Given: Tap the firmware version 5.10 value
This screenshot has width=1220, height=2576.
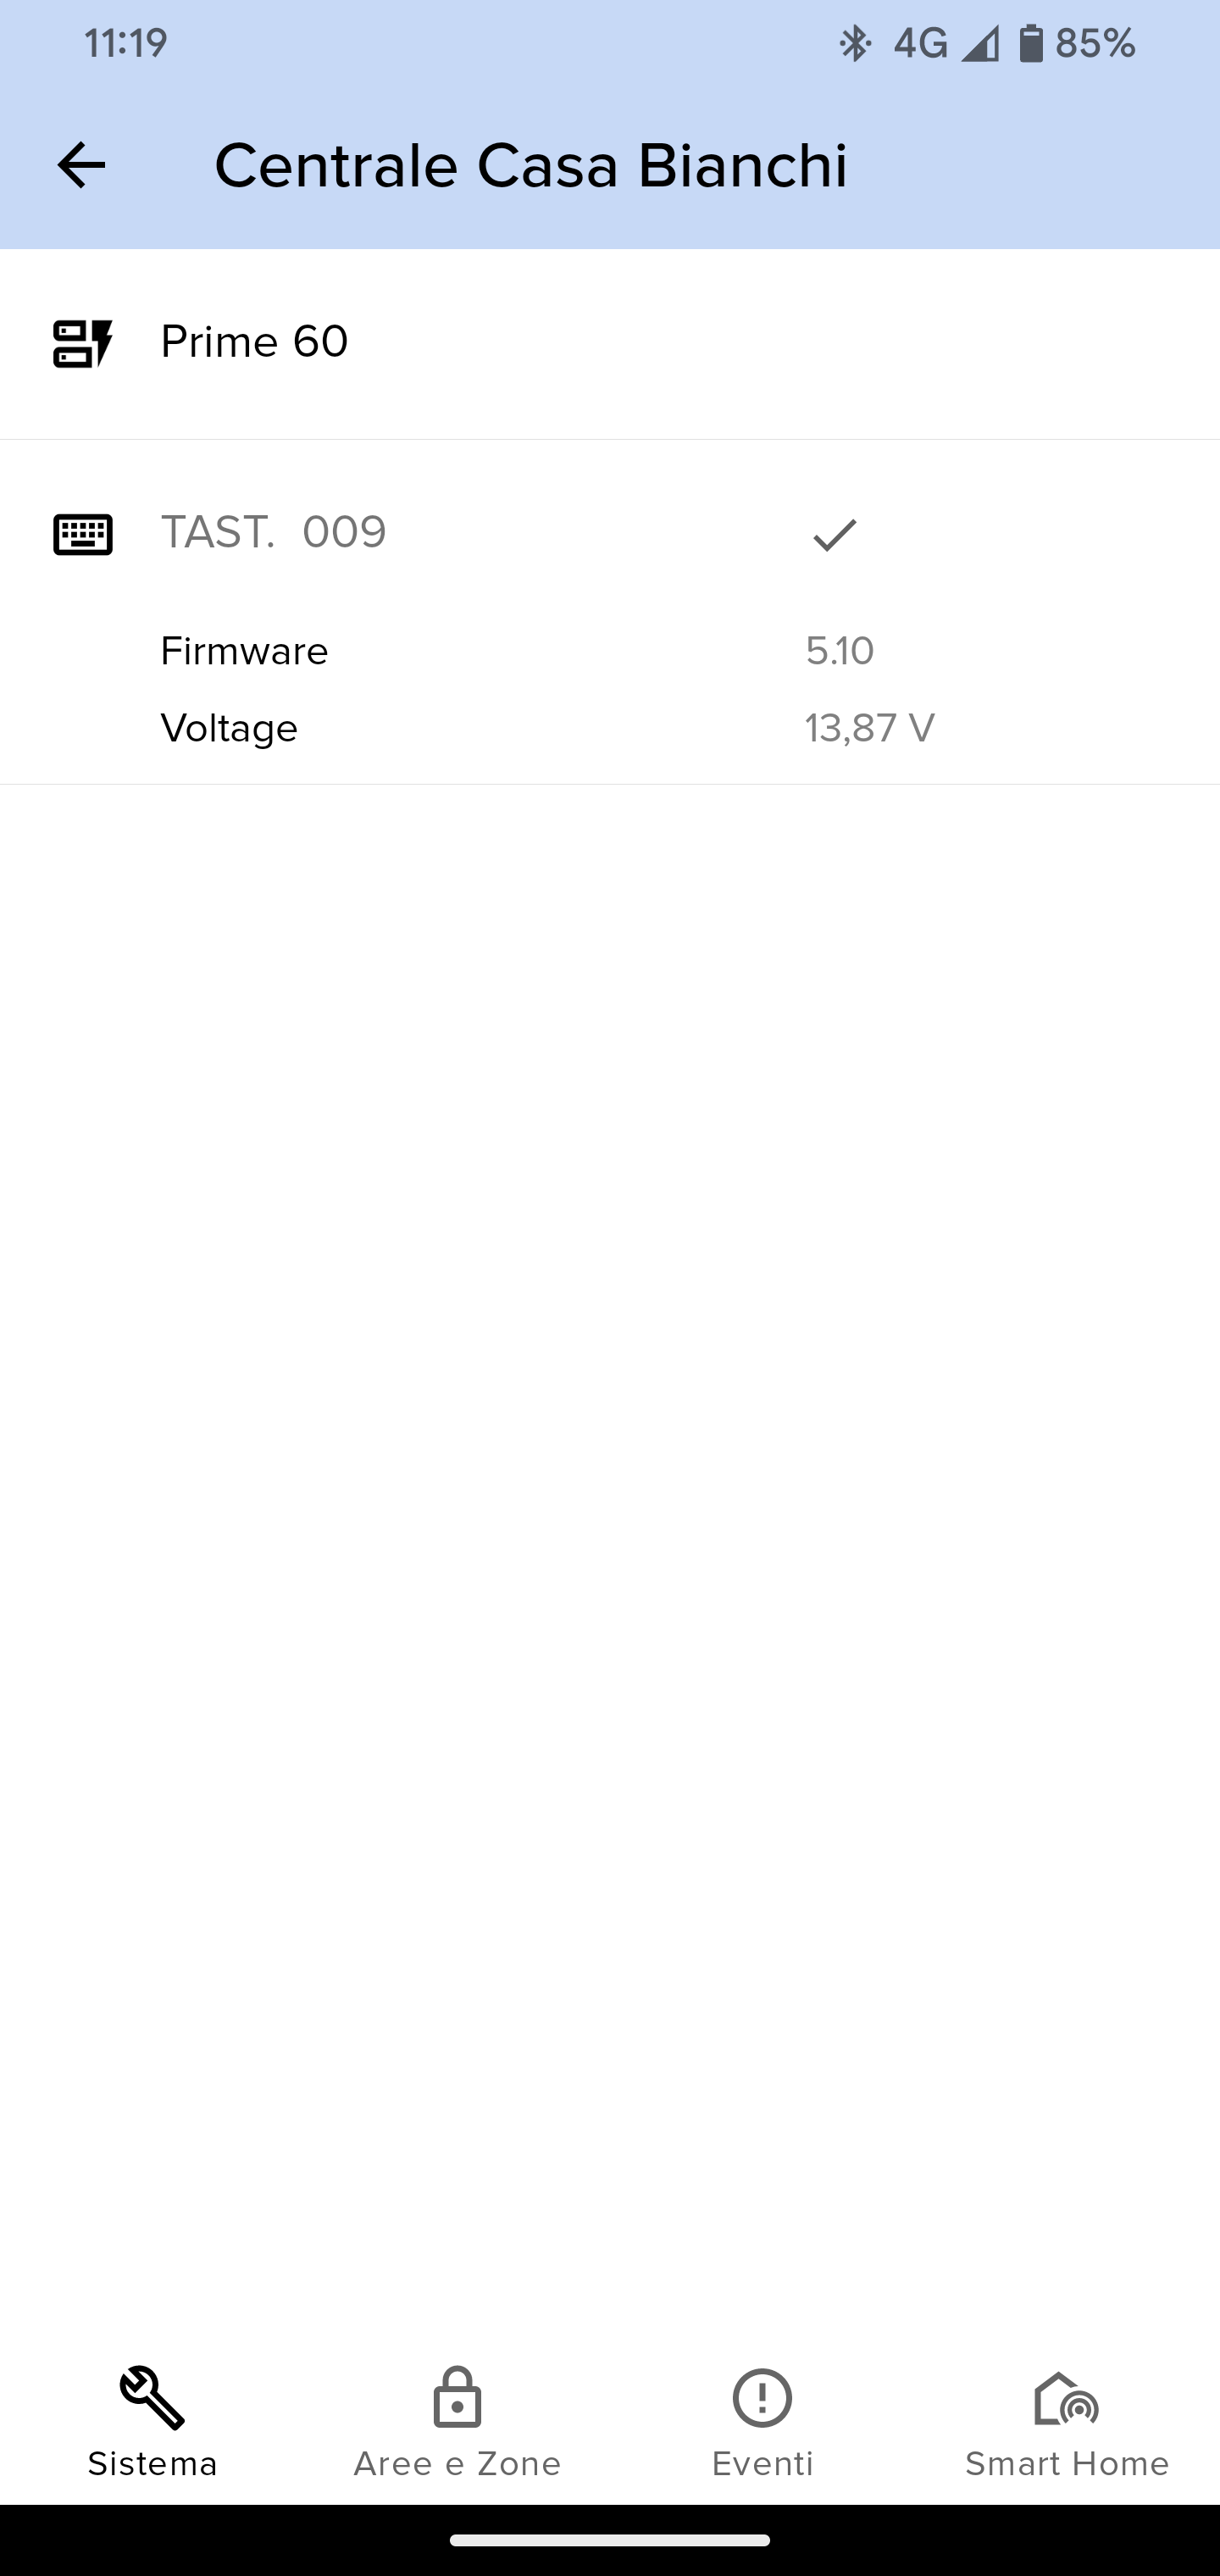Looking at the screenshot, I should coord(840,651).
